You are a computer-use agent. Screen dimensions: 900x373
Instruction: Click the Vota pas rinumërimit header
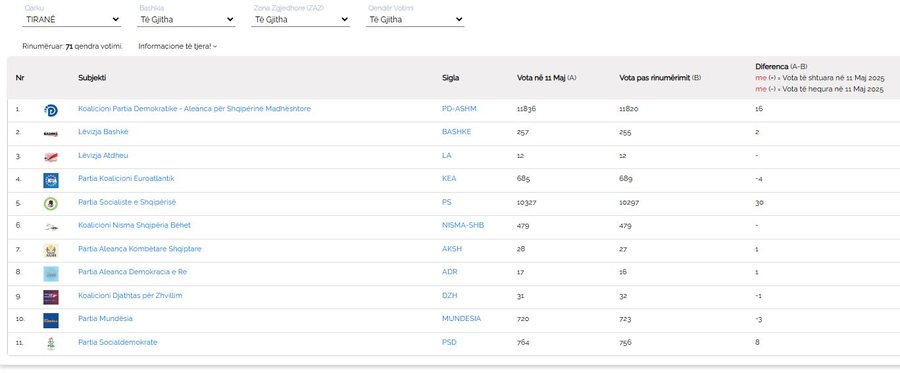660,77
